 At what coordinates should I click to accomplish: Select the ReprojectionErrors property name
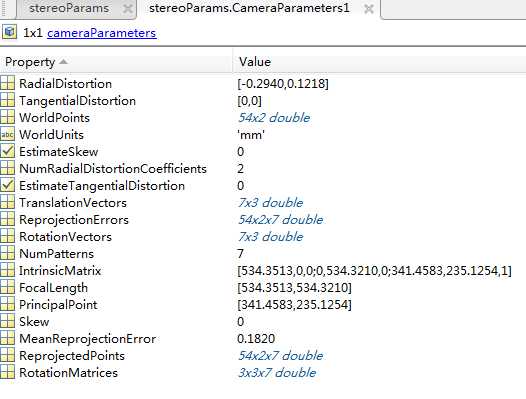(74, 220)
